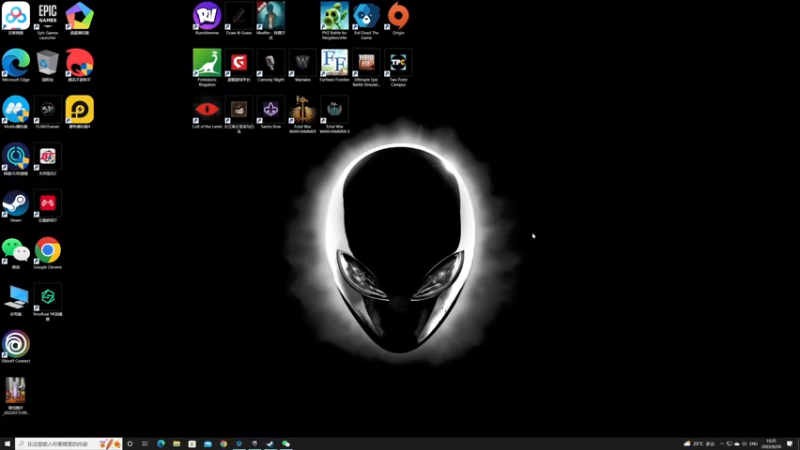
Task: Open the red G gaming platform shortcut
Action: click(x=239, y=64)
